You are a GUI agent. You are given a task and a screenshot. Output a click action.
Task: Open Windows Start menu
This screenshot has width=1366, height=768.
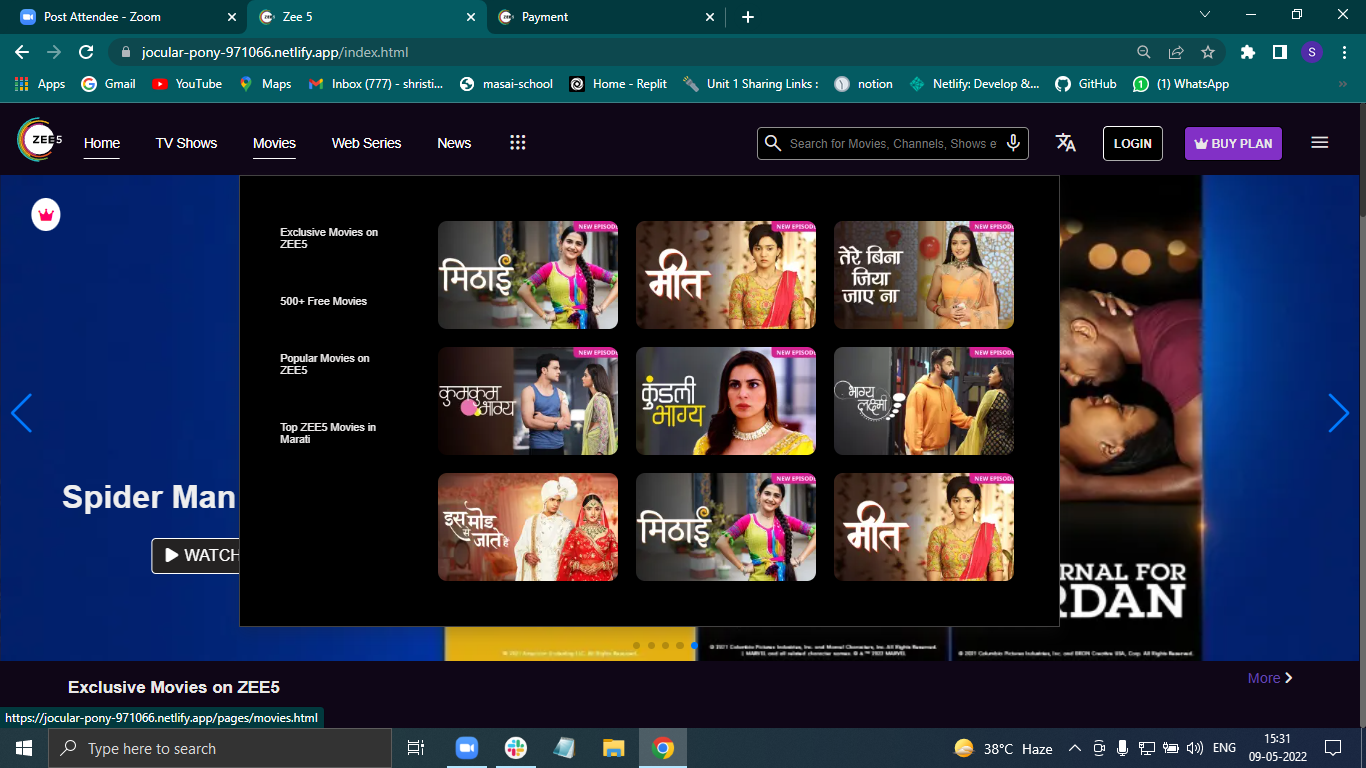pos(23,748)
